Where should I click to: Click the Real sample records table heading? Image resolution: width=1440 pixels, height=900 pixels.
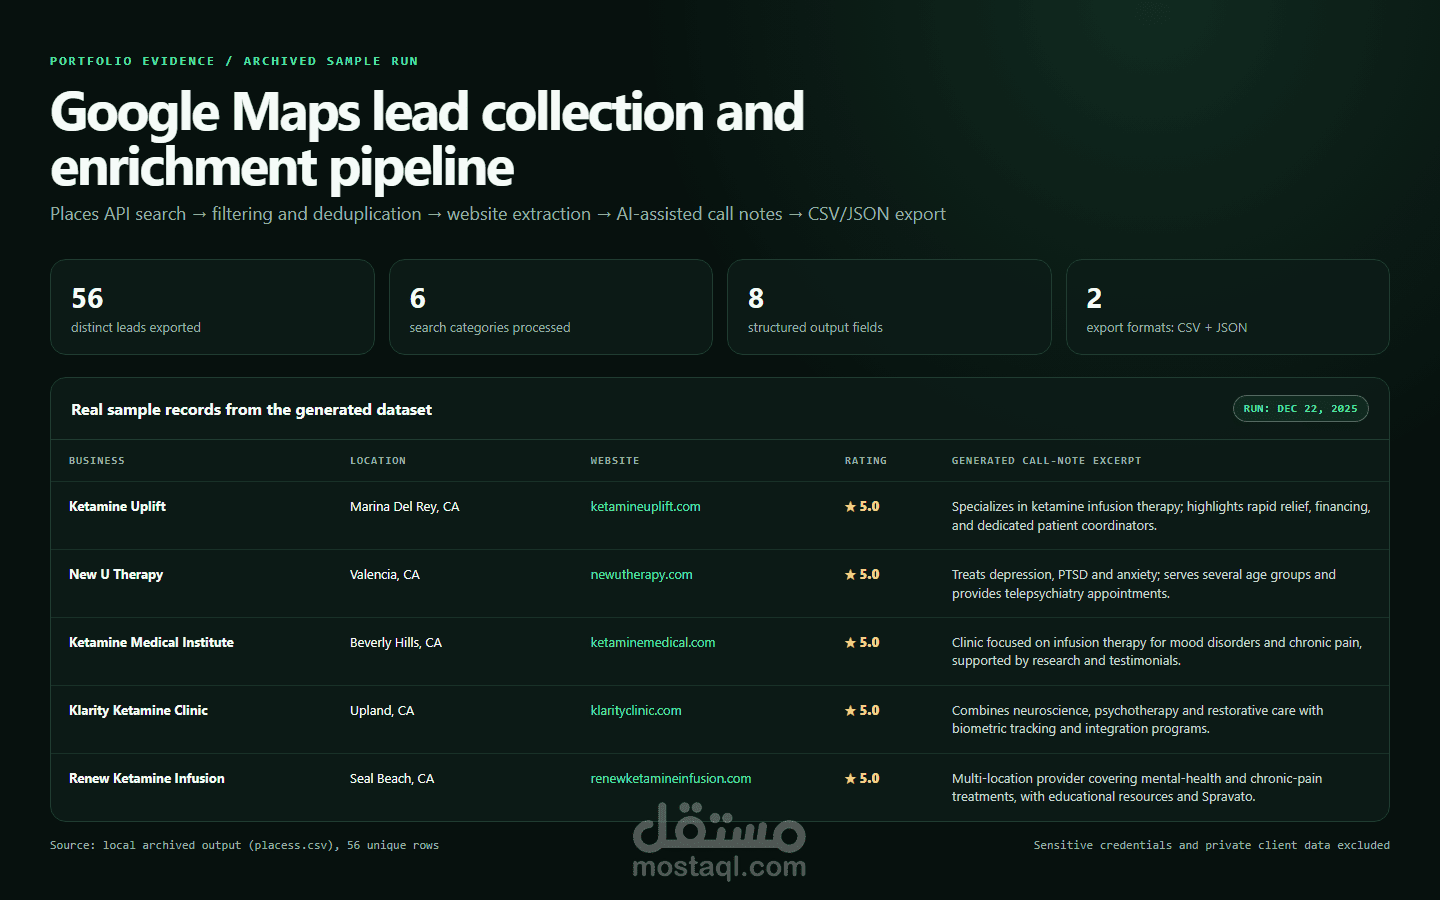point(252,410)
